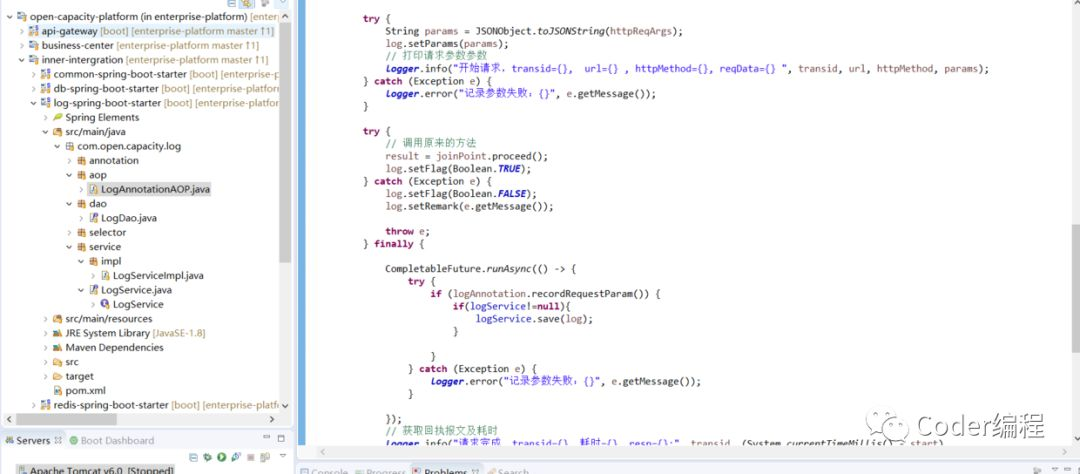Click the LogService interface icon
This screenshot has width=1080, height=474.
pos(105,305)
